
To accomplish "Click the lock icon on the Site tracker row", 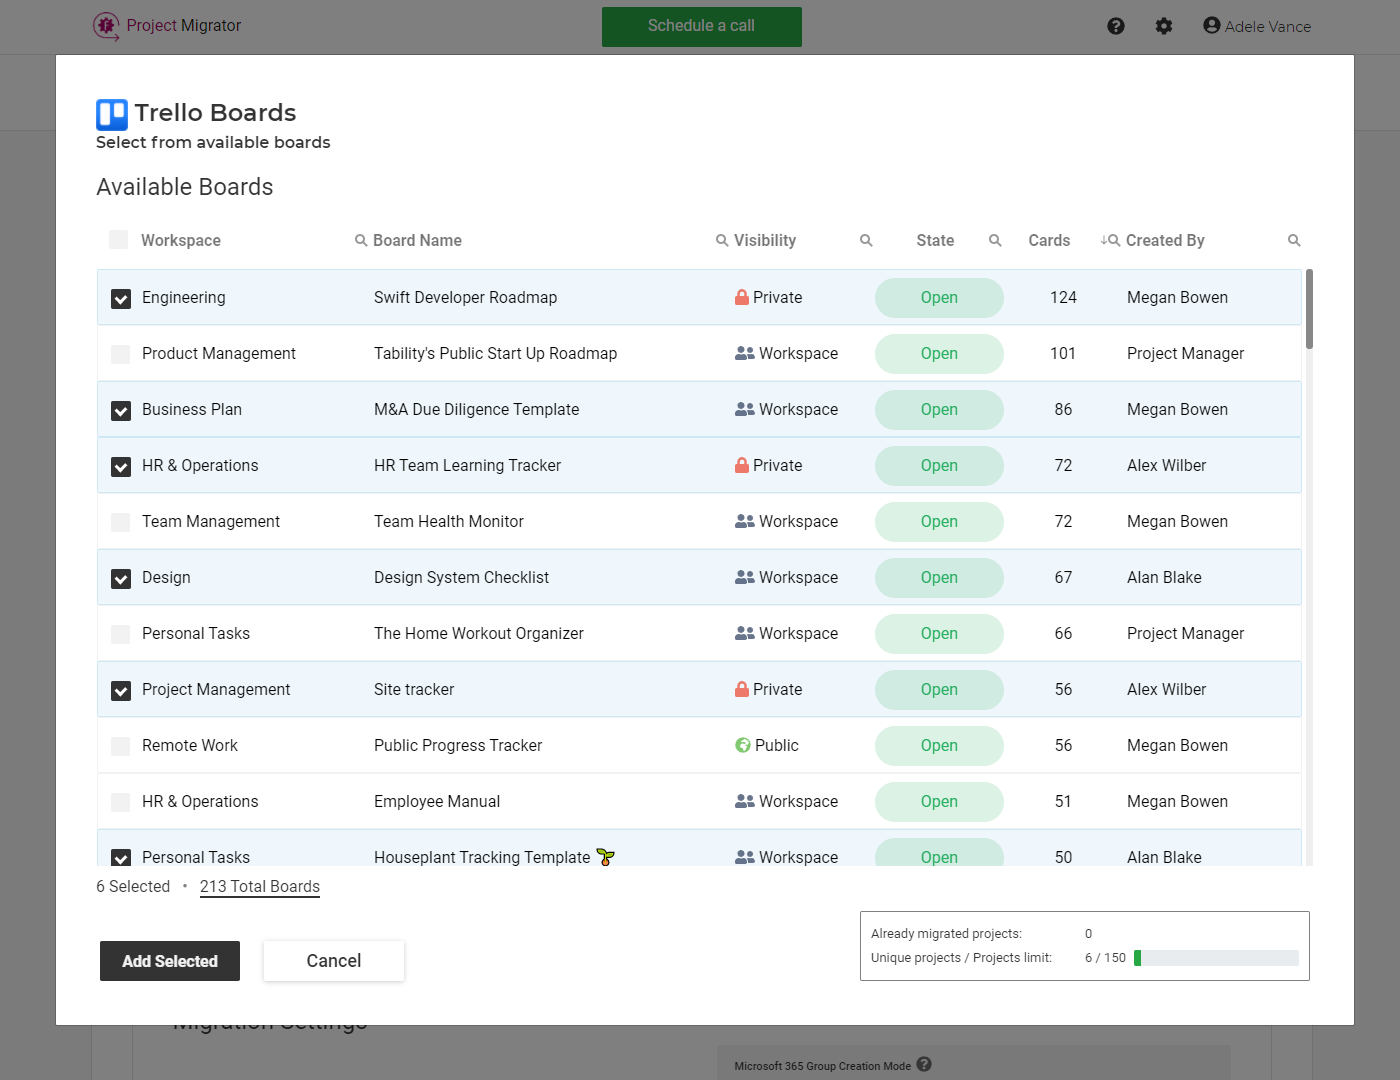I will (x=741, y=689).
